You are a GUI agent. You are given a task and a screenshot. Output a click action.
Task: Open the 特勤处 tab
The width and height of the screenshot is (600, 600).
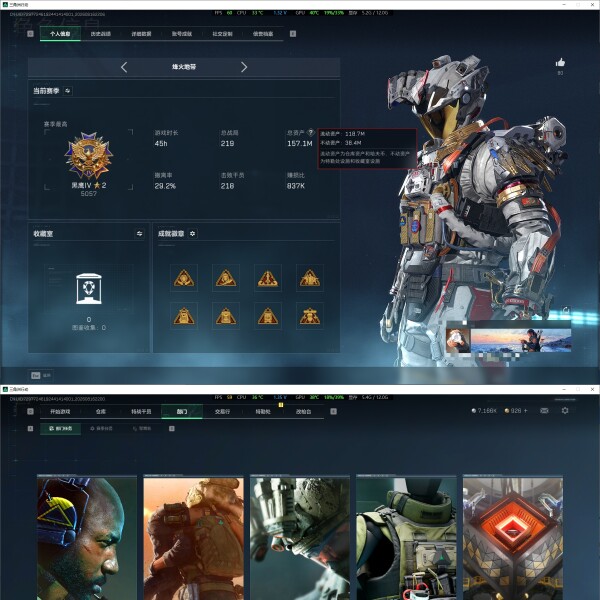263,411
